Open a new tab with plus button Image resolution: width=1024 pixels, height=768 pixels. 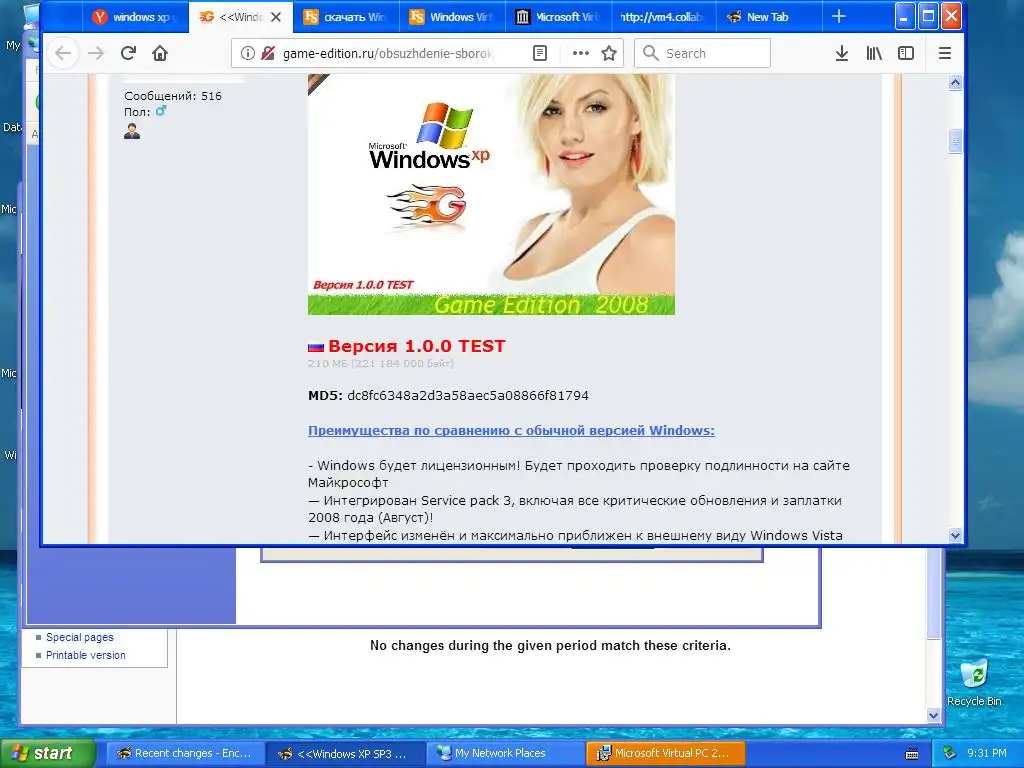click(x=839, y=17)
